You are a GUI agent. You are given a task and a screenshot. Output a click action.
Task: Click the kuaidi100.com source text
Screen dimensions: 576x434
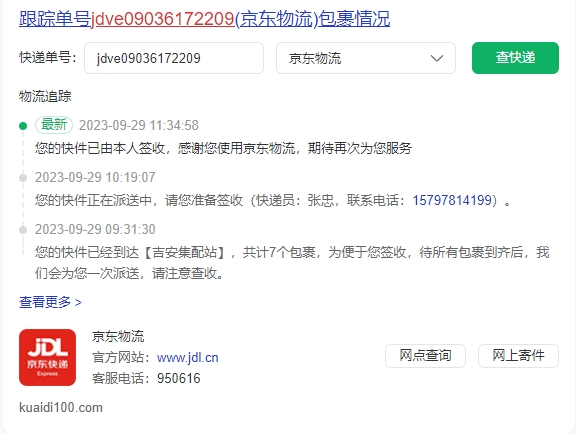(61, 408)
